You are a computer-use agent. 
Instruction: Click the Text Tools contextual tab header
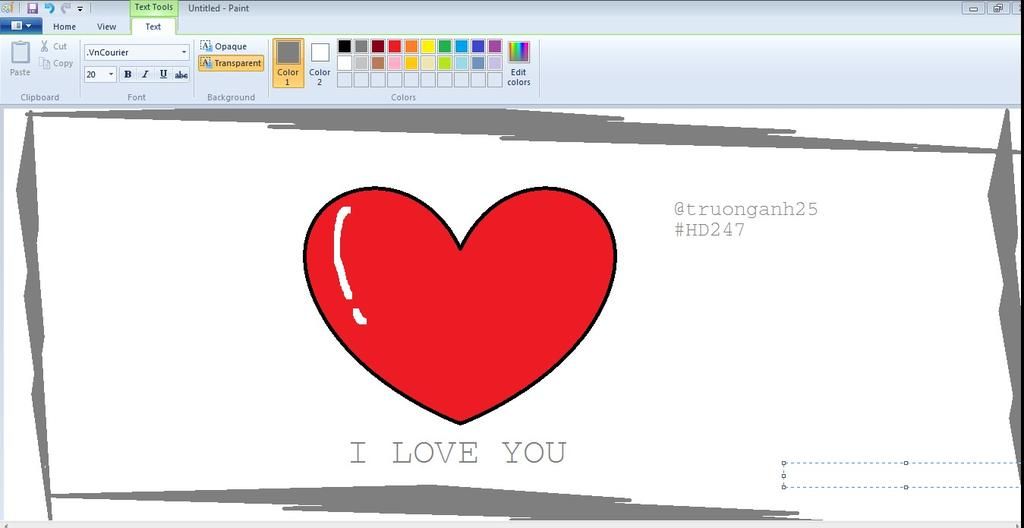[153, 8]
